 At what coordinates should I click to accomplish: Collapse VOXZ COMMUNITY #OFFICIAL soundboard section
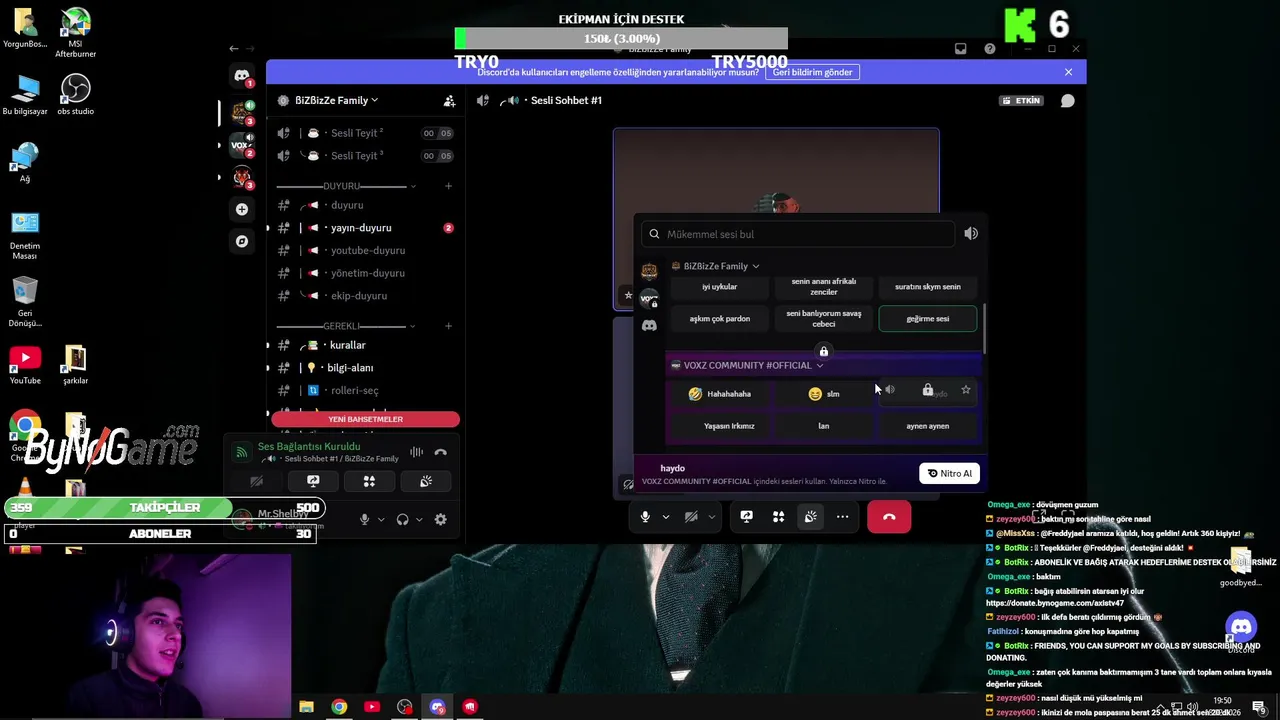pyautogui.click(x=820, y=365)
